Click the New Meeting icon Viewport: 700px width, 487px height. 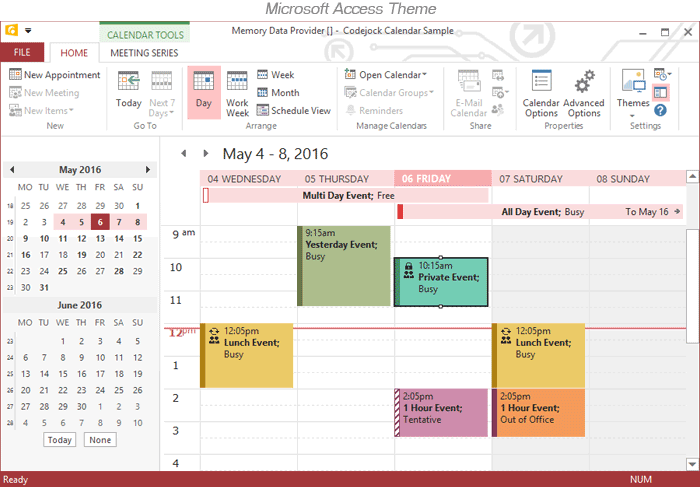[x=15, y=93]
